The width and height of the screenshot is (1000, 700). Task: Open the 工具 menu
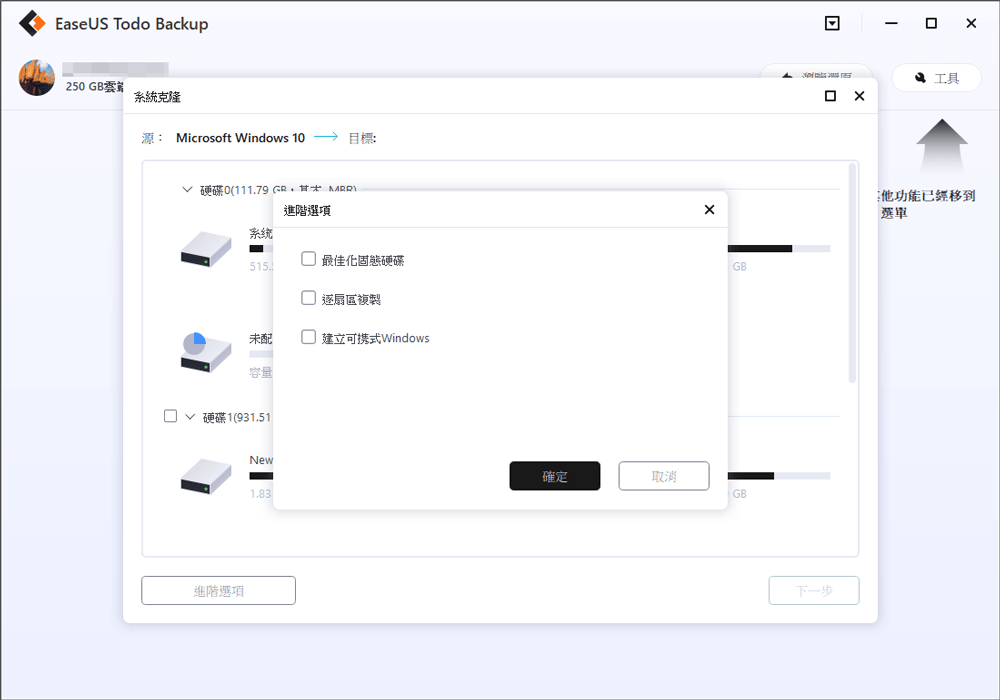point(936,76)
